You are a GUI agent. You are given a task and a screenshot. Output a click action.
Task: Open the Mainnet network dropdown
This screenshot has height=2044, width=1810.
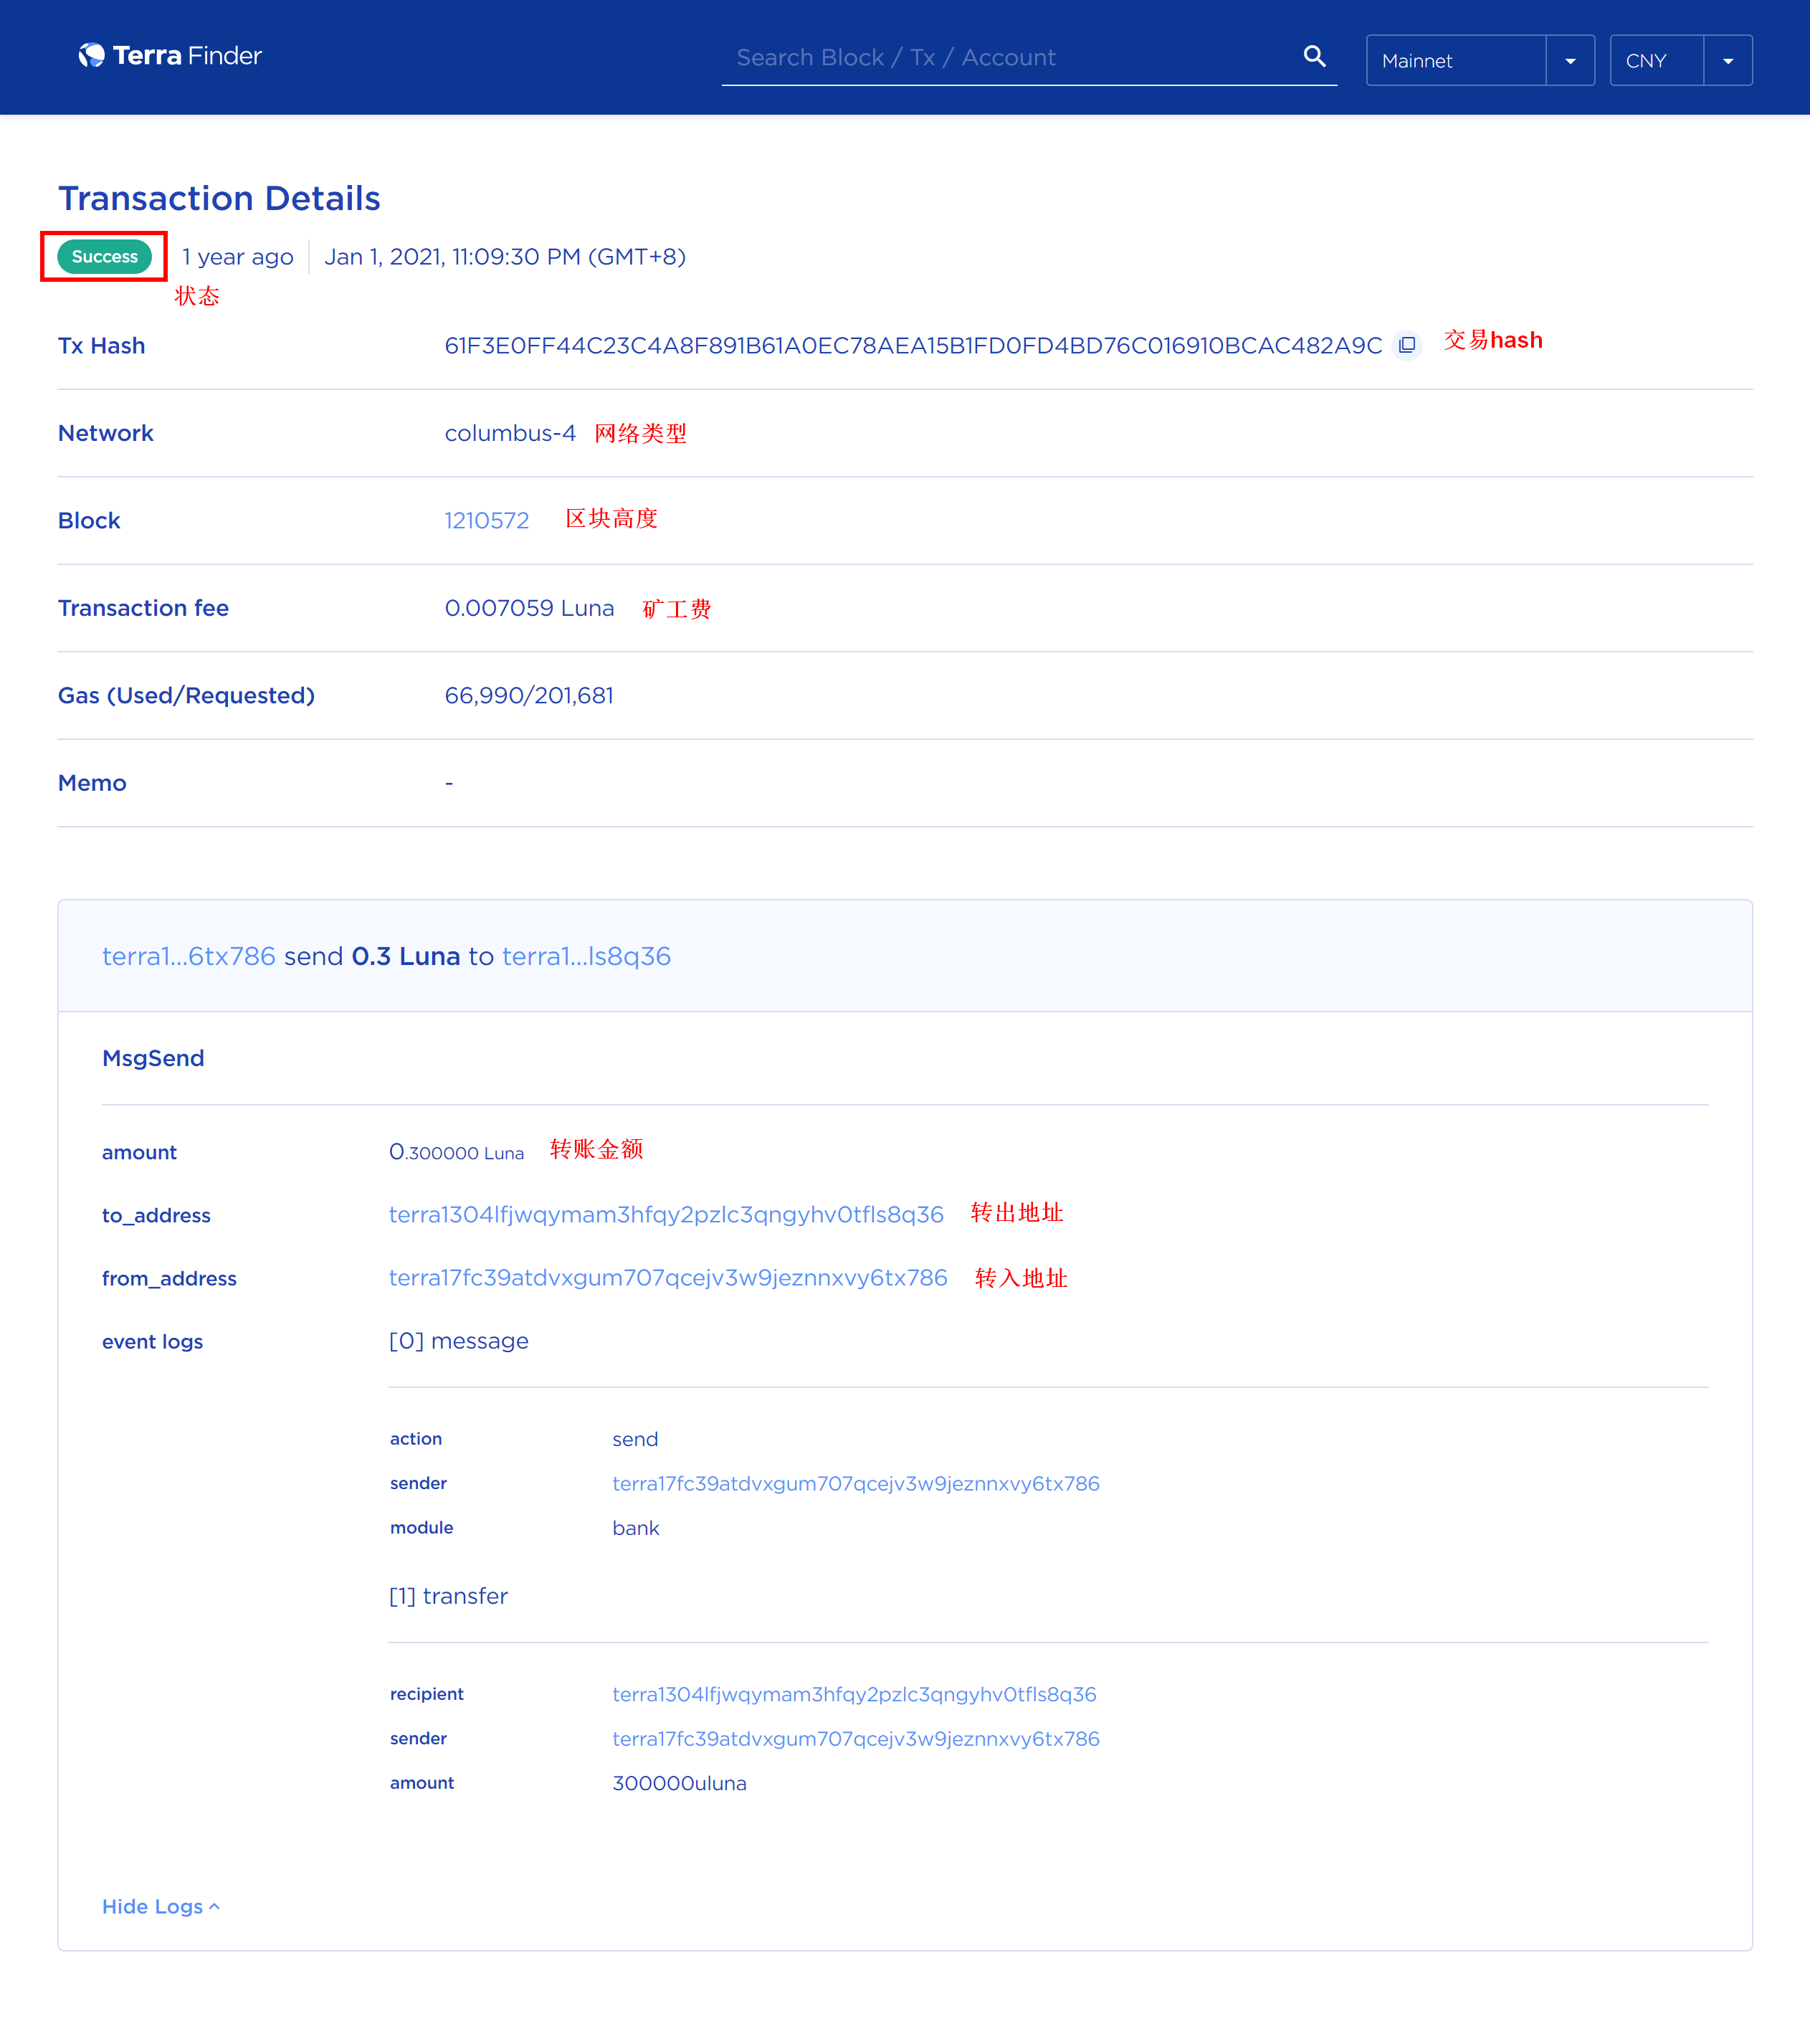(x=1456, y=61)
